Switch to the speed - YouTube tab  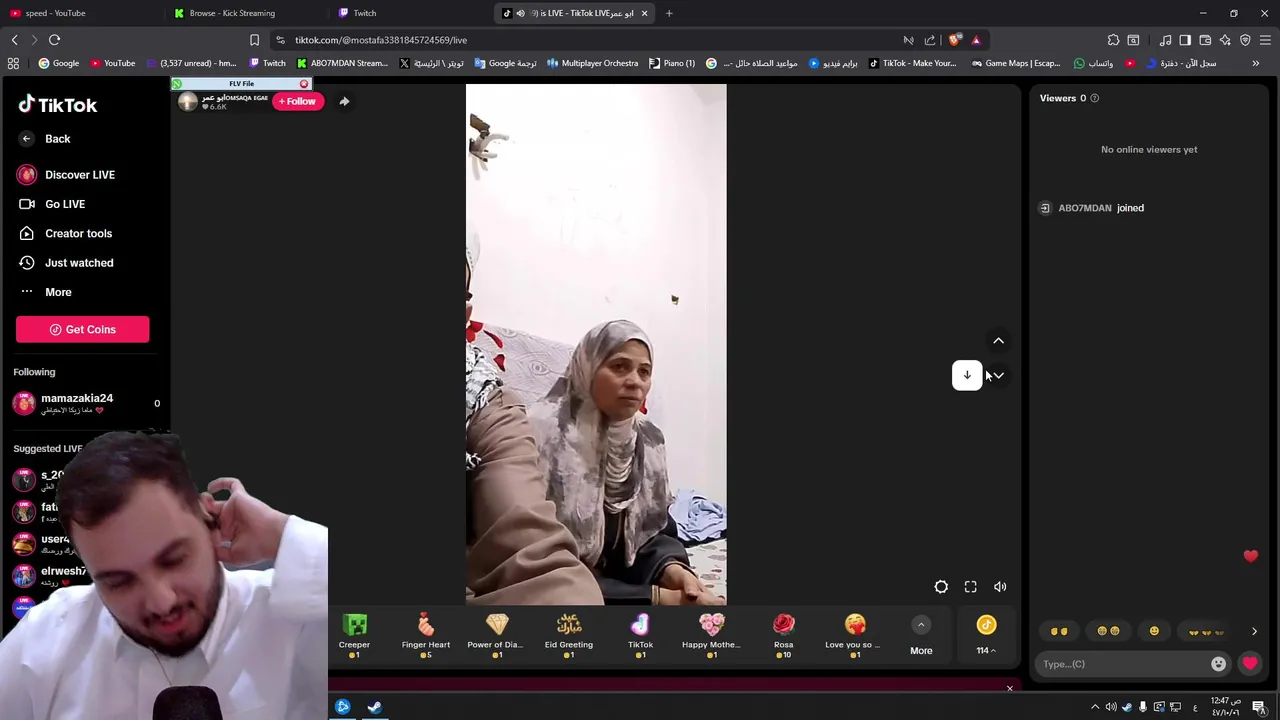pos(78,13)
